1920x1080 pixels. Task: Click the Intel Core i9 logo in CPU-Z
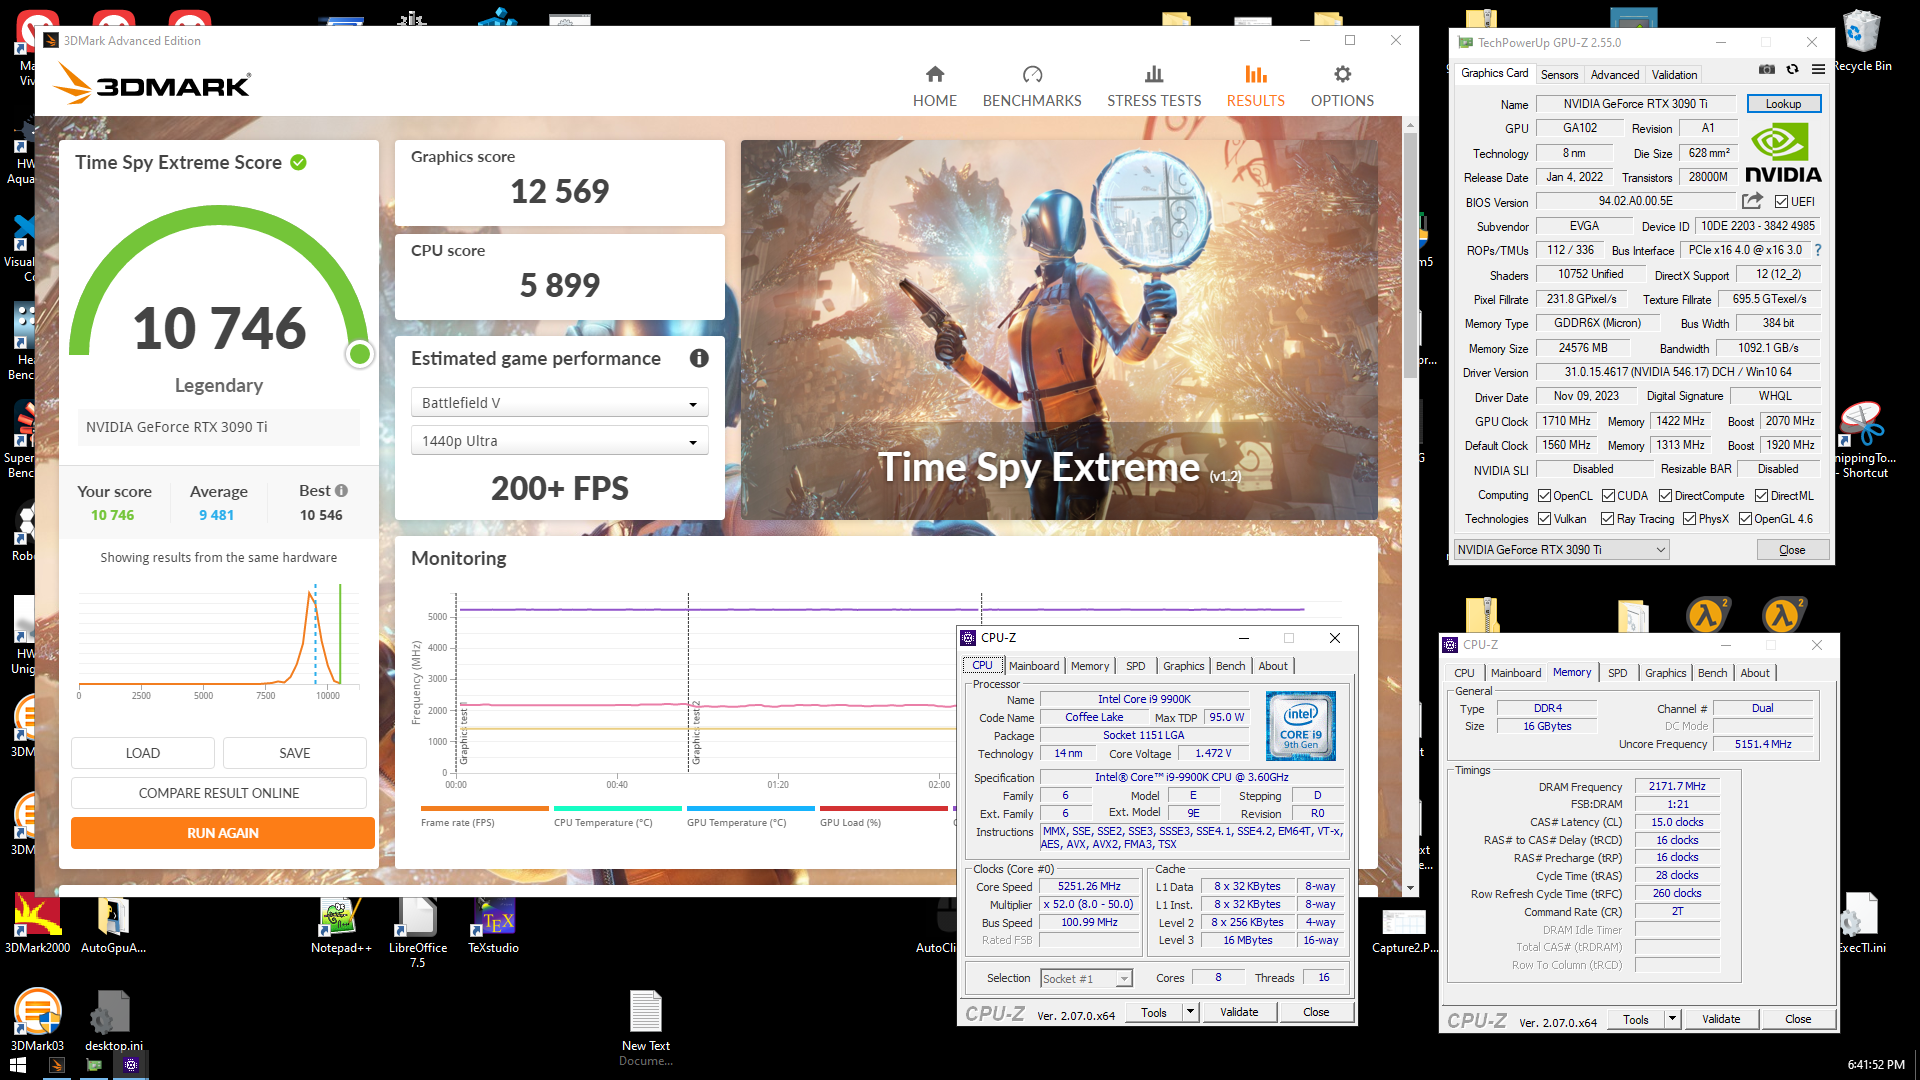pyautogui.click(x=1301, y=726)
